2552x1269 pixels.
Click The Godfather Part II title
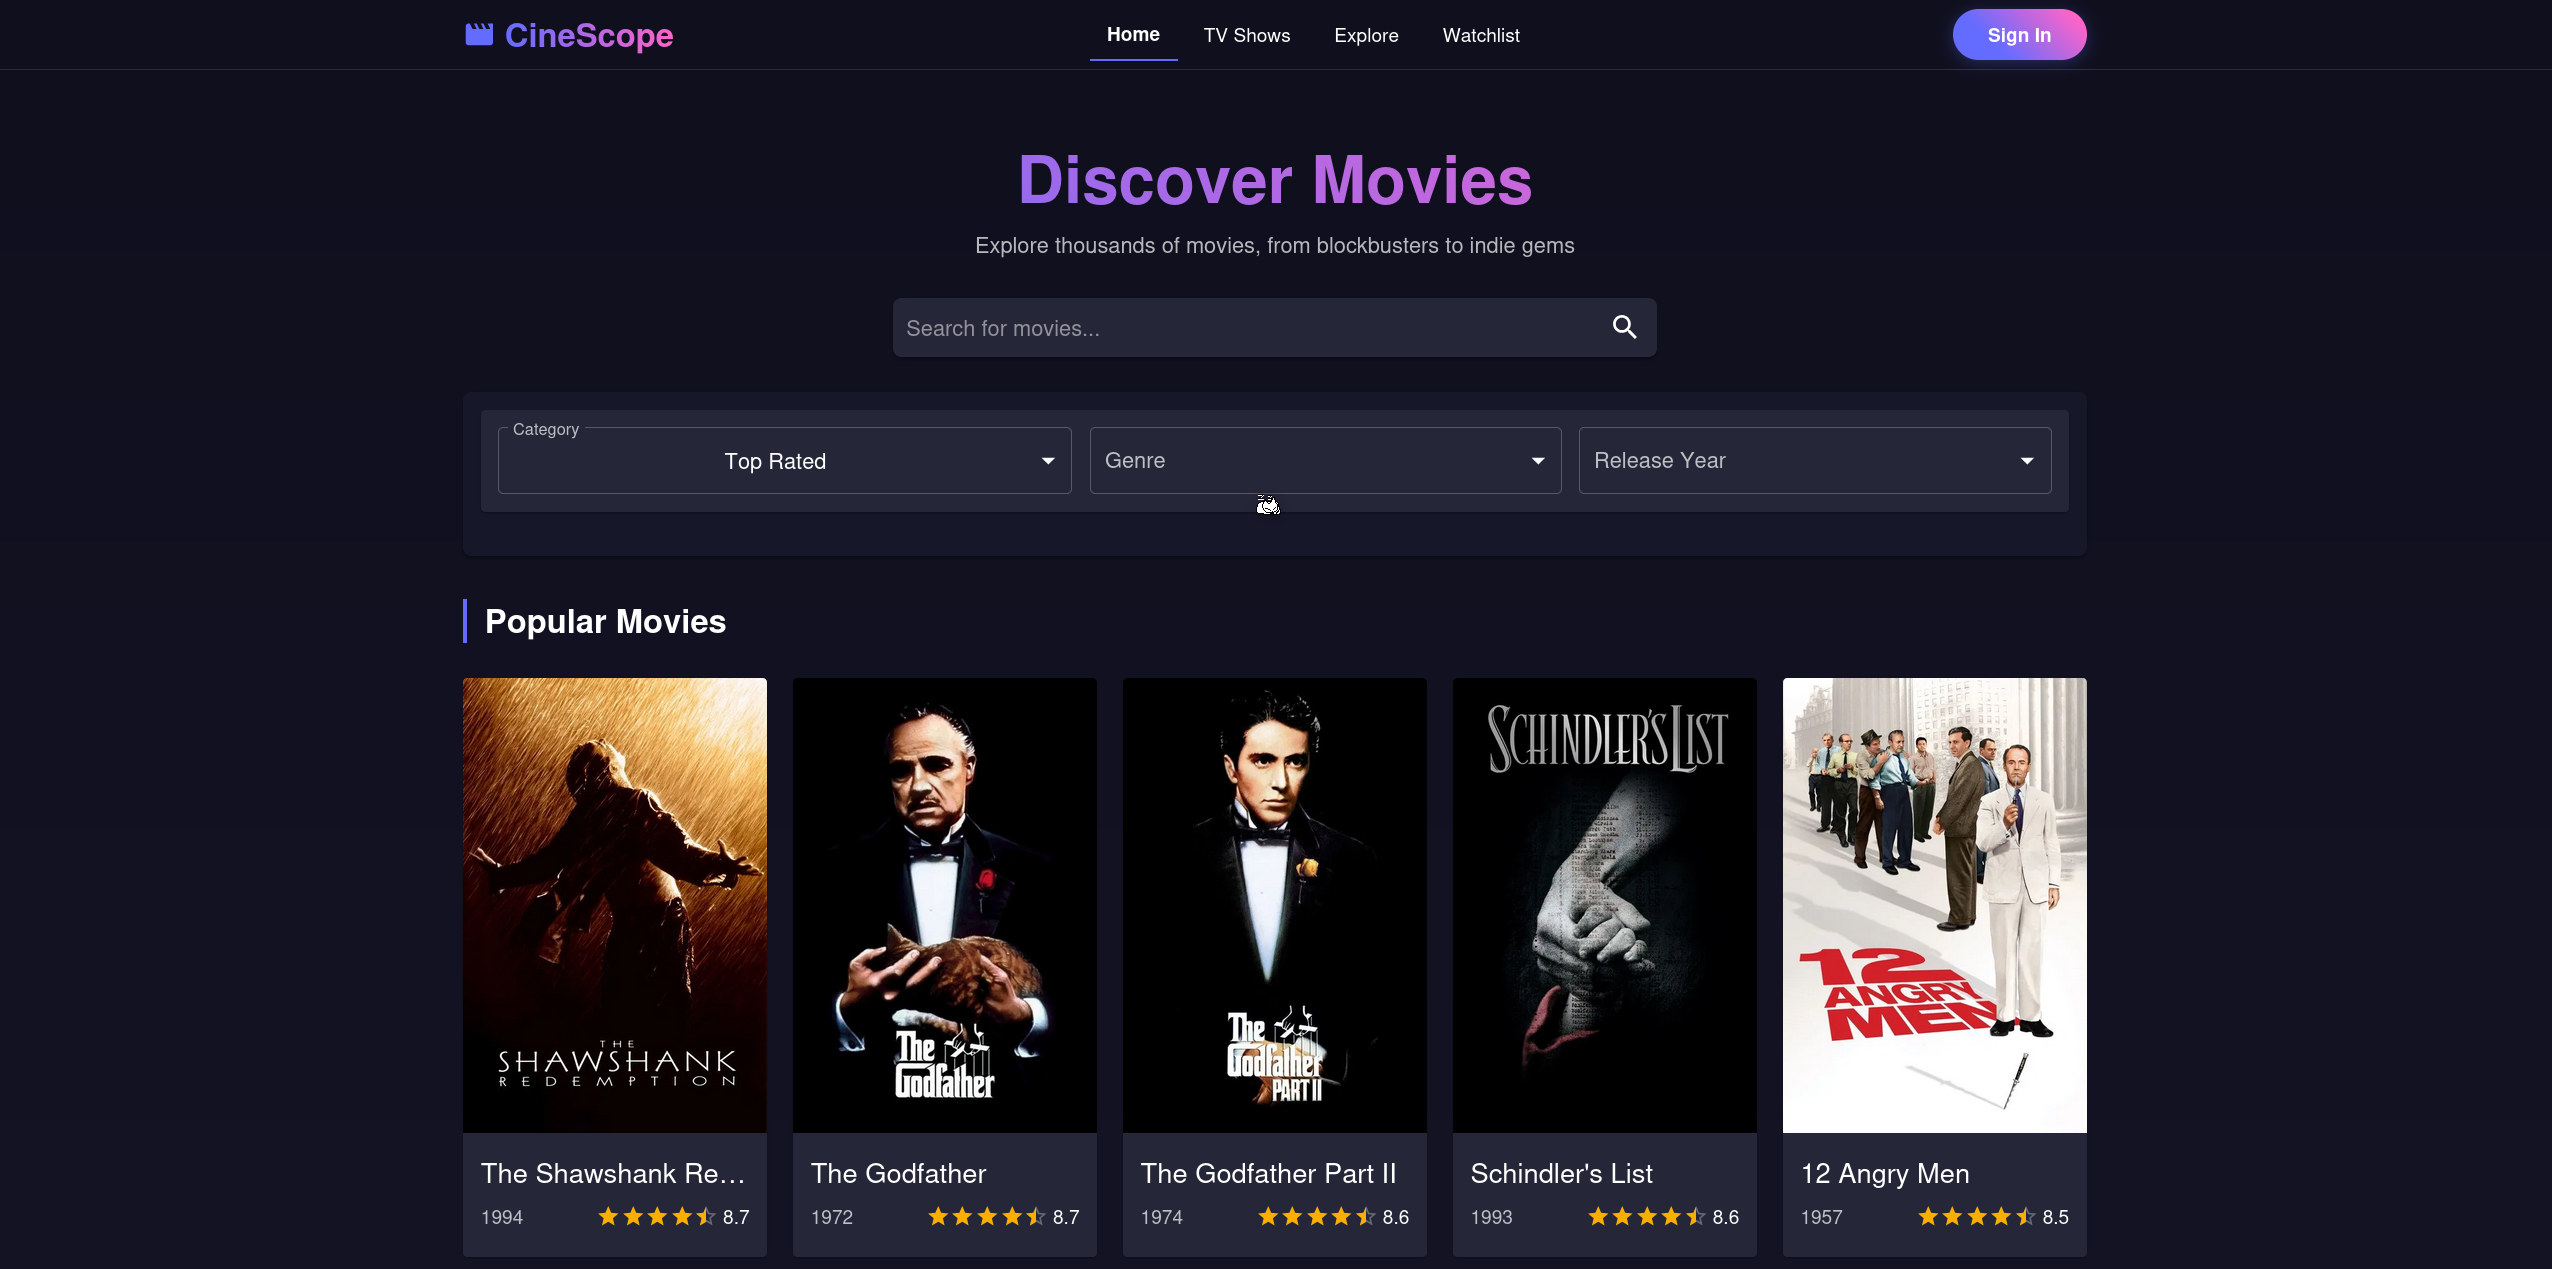[1268, 1173]
